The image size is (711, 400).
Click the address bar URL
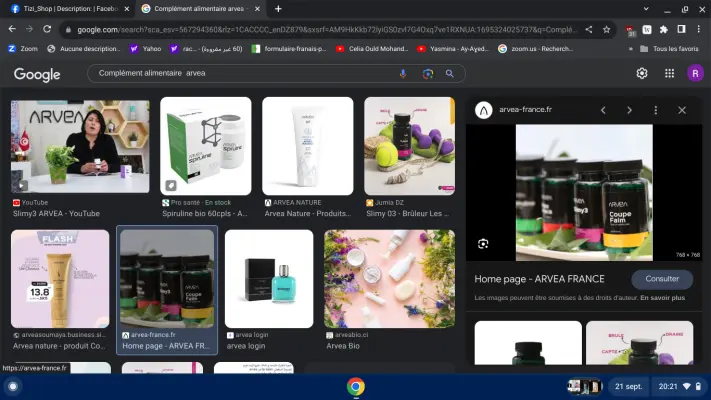pos(326,29)
